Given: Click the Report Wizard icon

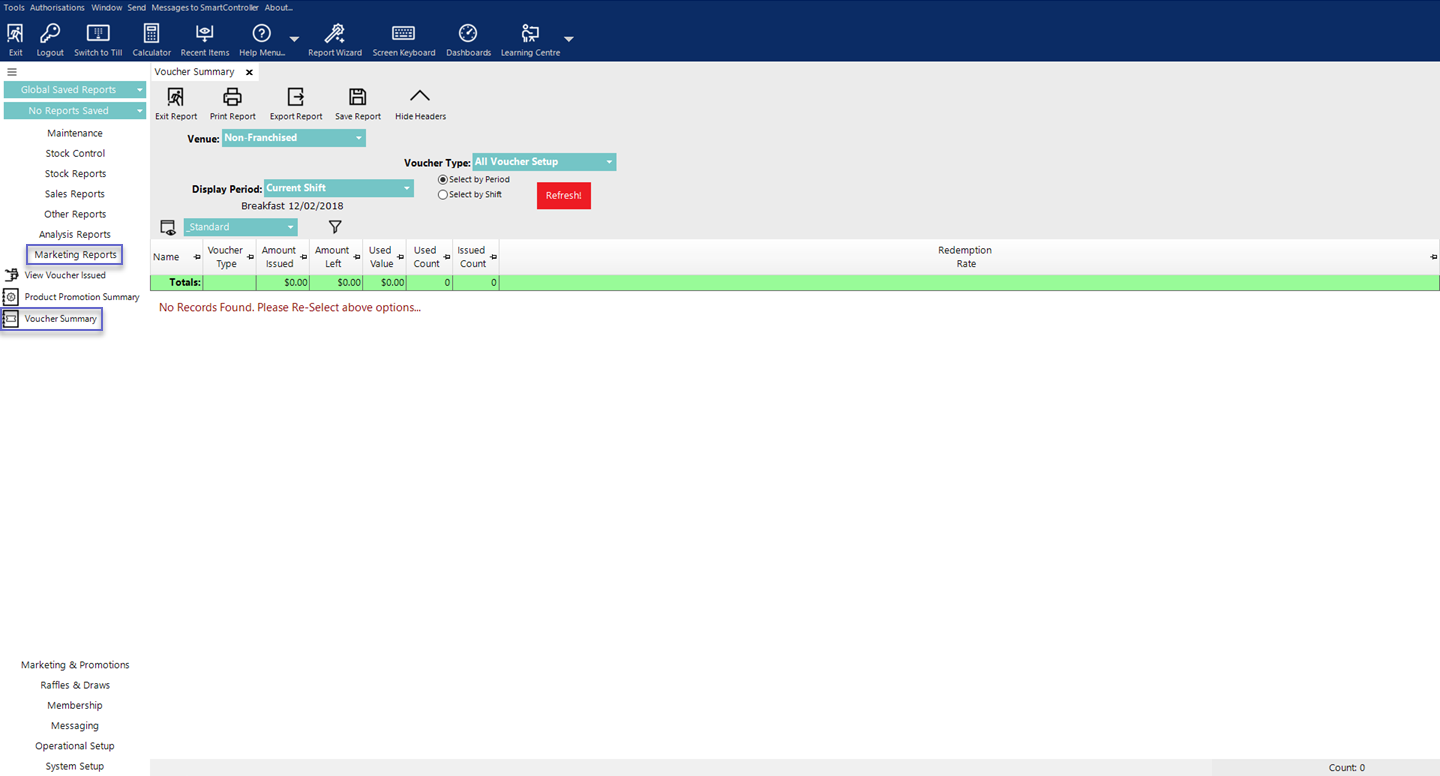Looking at the screenshot, I should coord(334,35).
